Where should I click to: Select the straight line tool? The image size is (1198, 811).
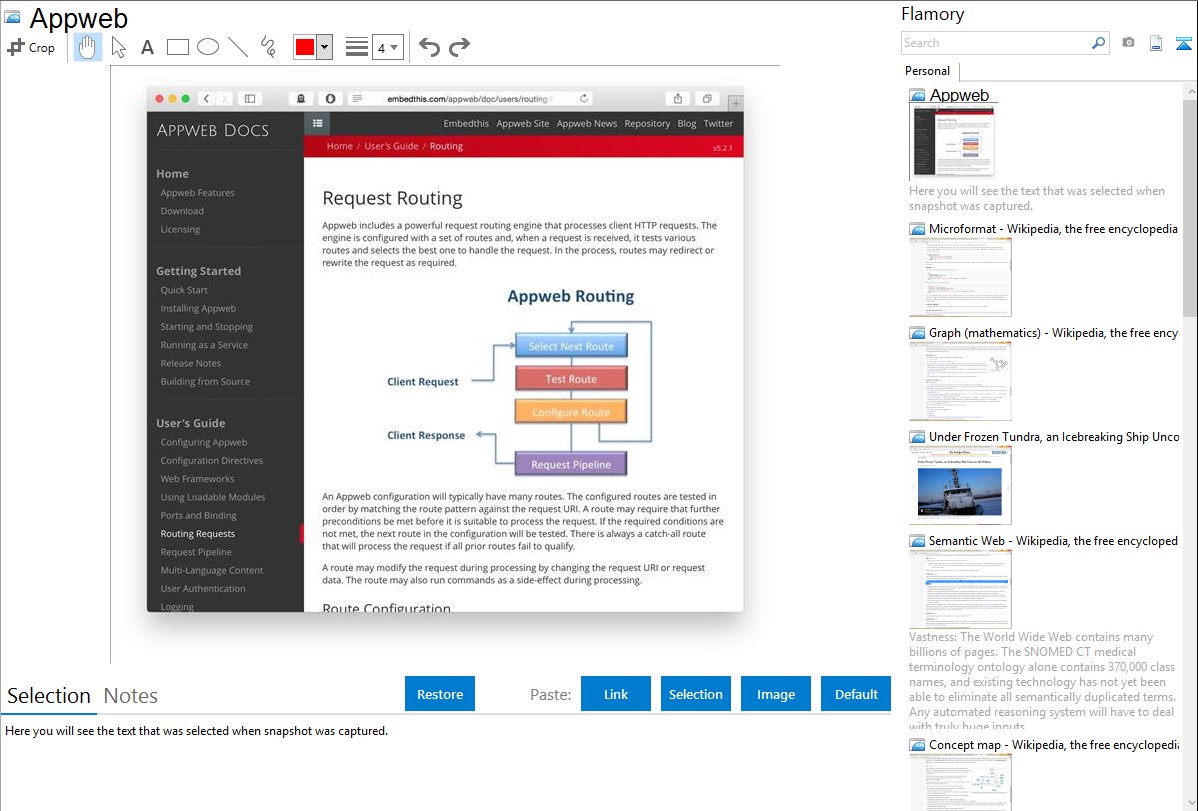[x=238, y=47]
